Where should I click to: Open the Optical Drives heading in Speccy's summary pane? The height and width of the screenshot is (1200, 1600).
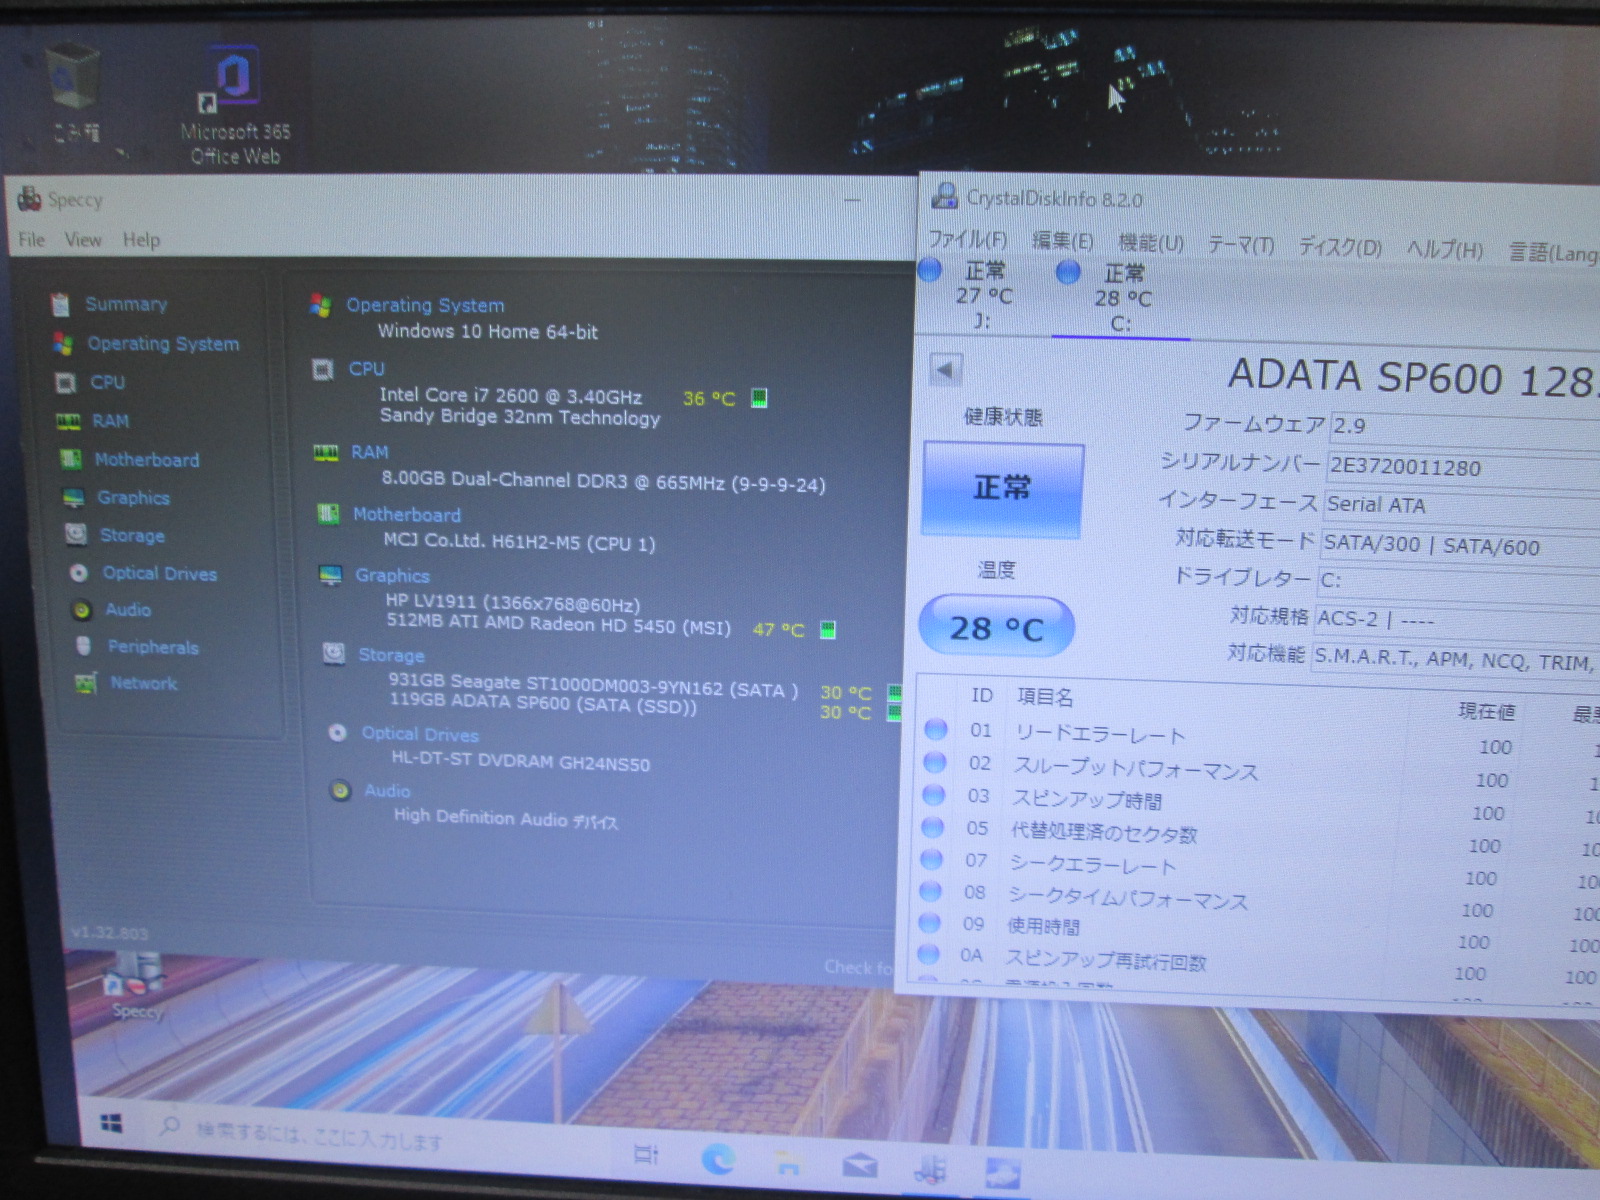[420, 734]
